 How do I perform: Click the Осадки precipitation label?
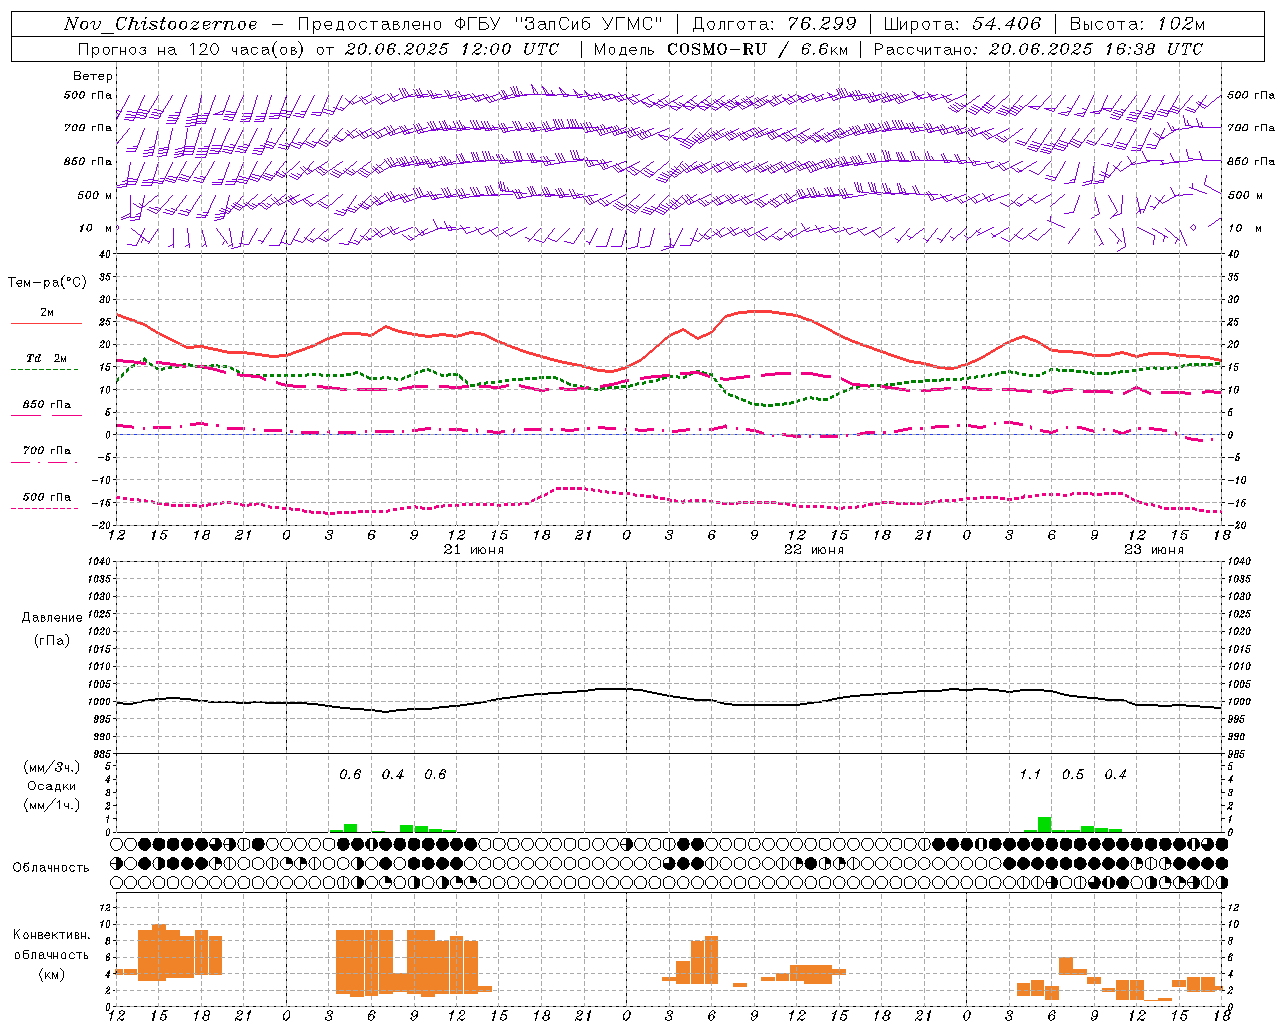pyautogui.click(x=52, y=786)
